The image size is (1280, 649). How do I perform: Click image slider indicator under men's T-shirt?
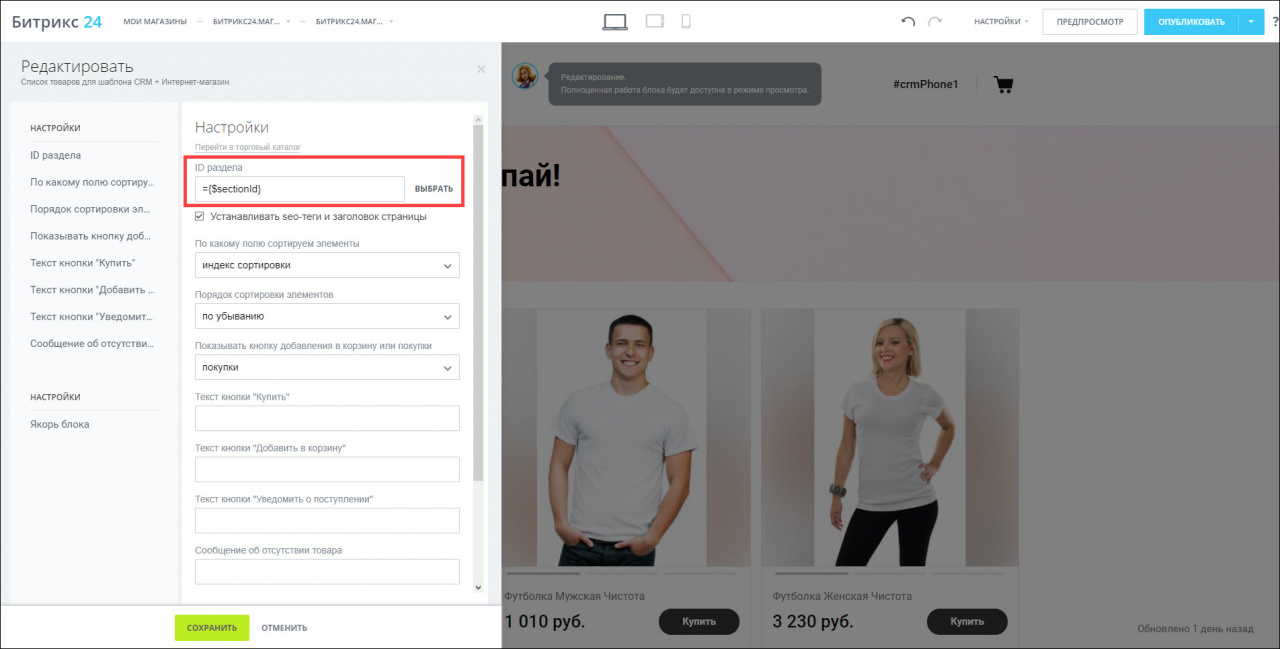click(623, 574)
